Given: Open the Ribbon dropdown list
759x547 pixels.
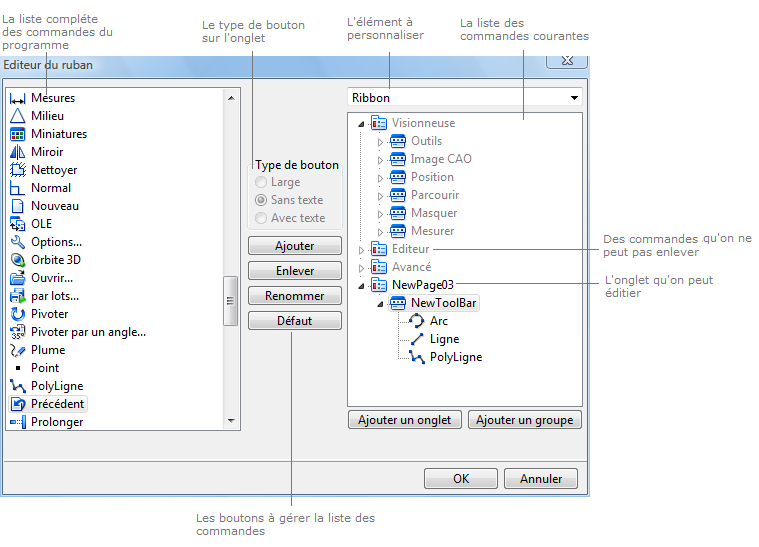Looking at the screenshot, I should pyautogui.click(x=573, y=98).
